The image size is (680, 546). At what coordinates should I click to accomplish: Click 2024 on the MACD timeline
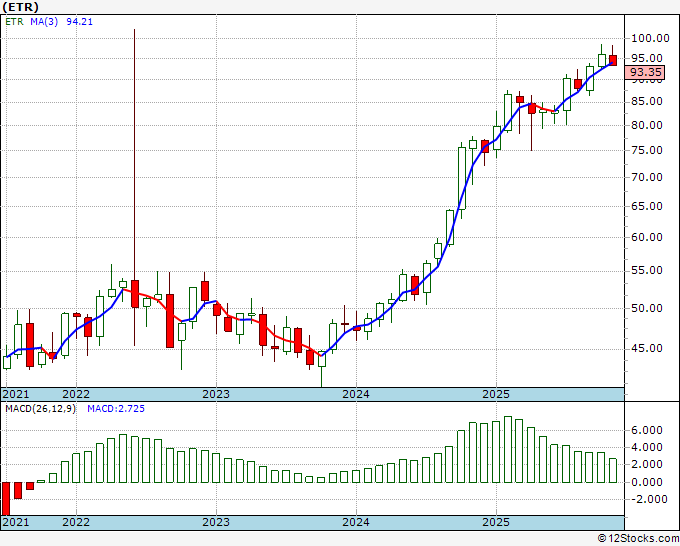pos(356,522)
